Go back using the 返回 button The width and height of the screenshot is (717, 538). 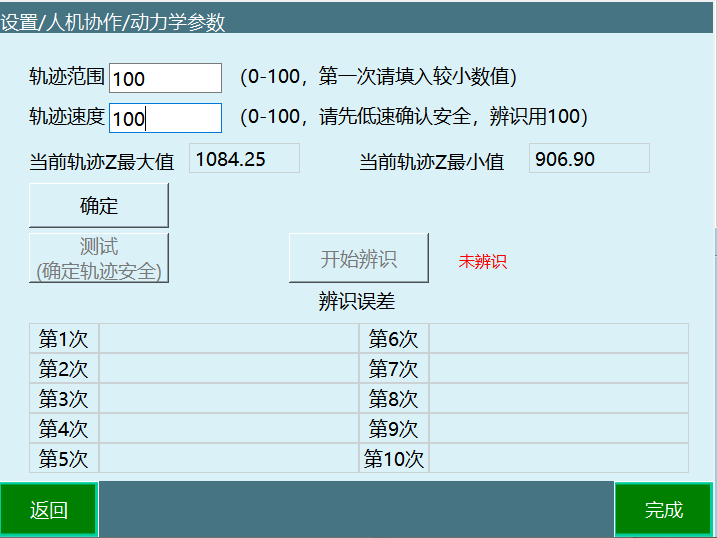pos(49,510)
